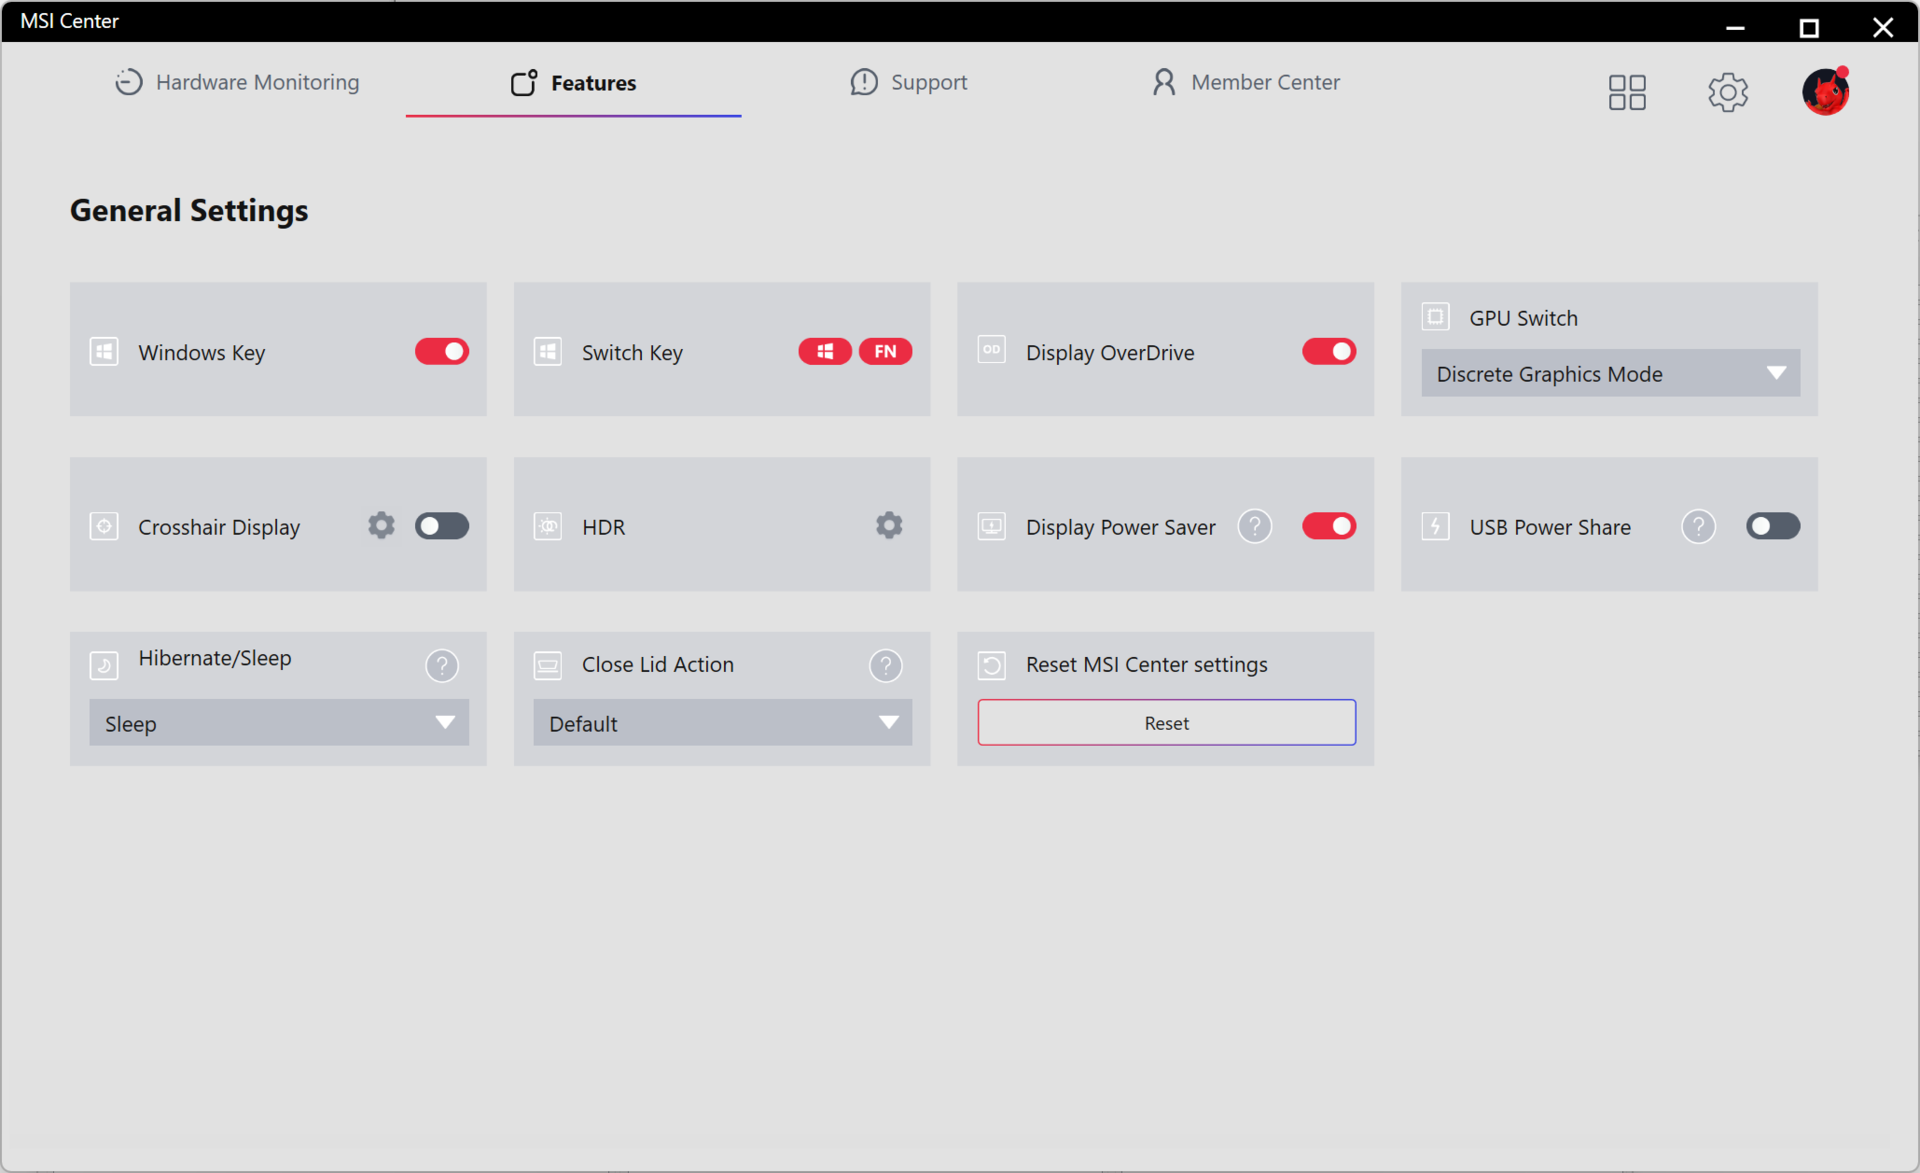Open the Support tab

(x=908, y=83)
